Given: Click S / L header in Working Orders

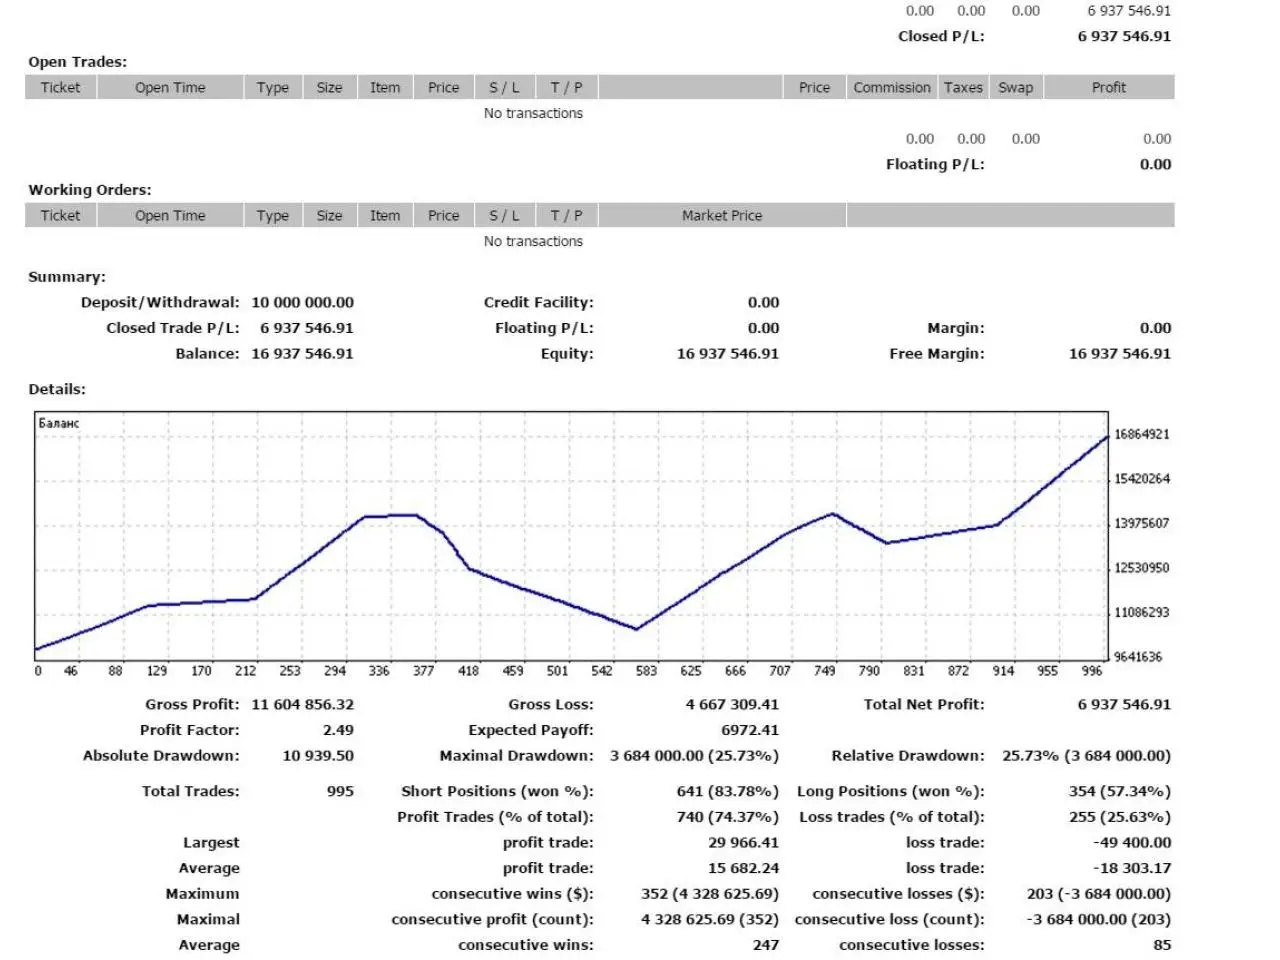Looking at the screenshot, I should coord(504,216).
